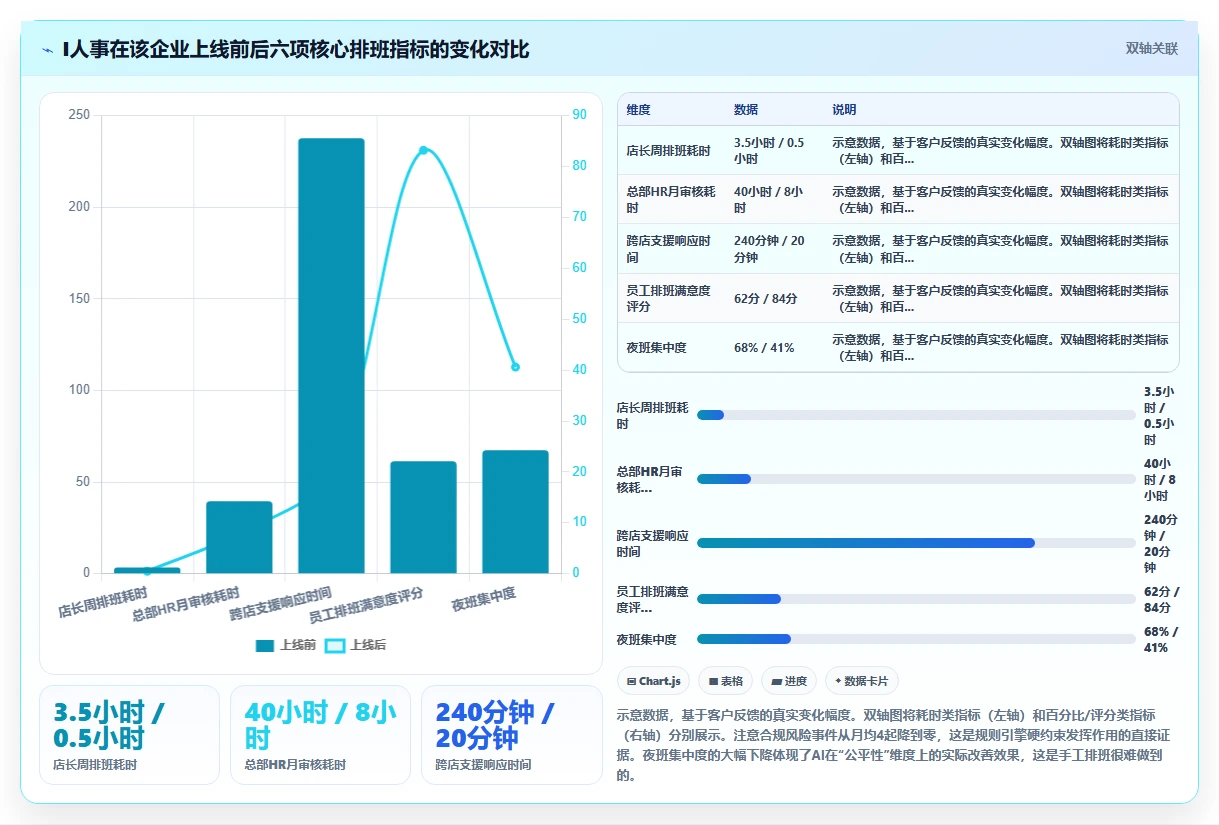Click the dashboard title heading
This screenshot has height=825, width=1219.
coord(296,49)
